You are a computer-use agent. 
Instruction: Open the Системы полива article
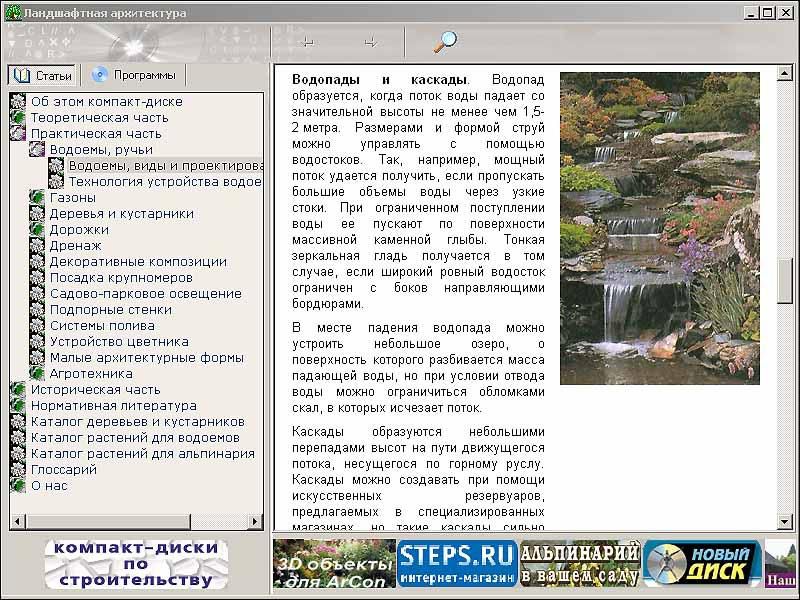click(x=102, y=326)
